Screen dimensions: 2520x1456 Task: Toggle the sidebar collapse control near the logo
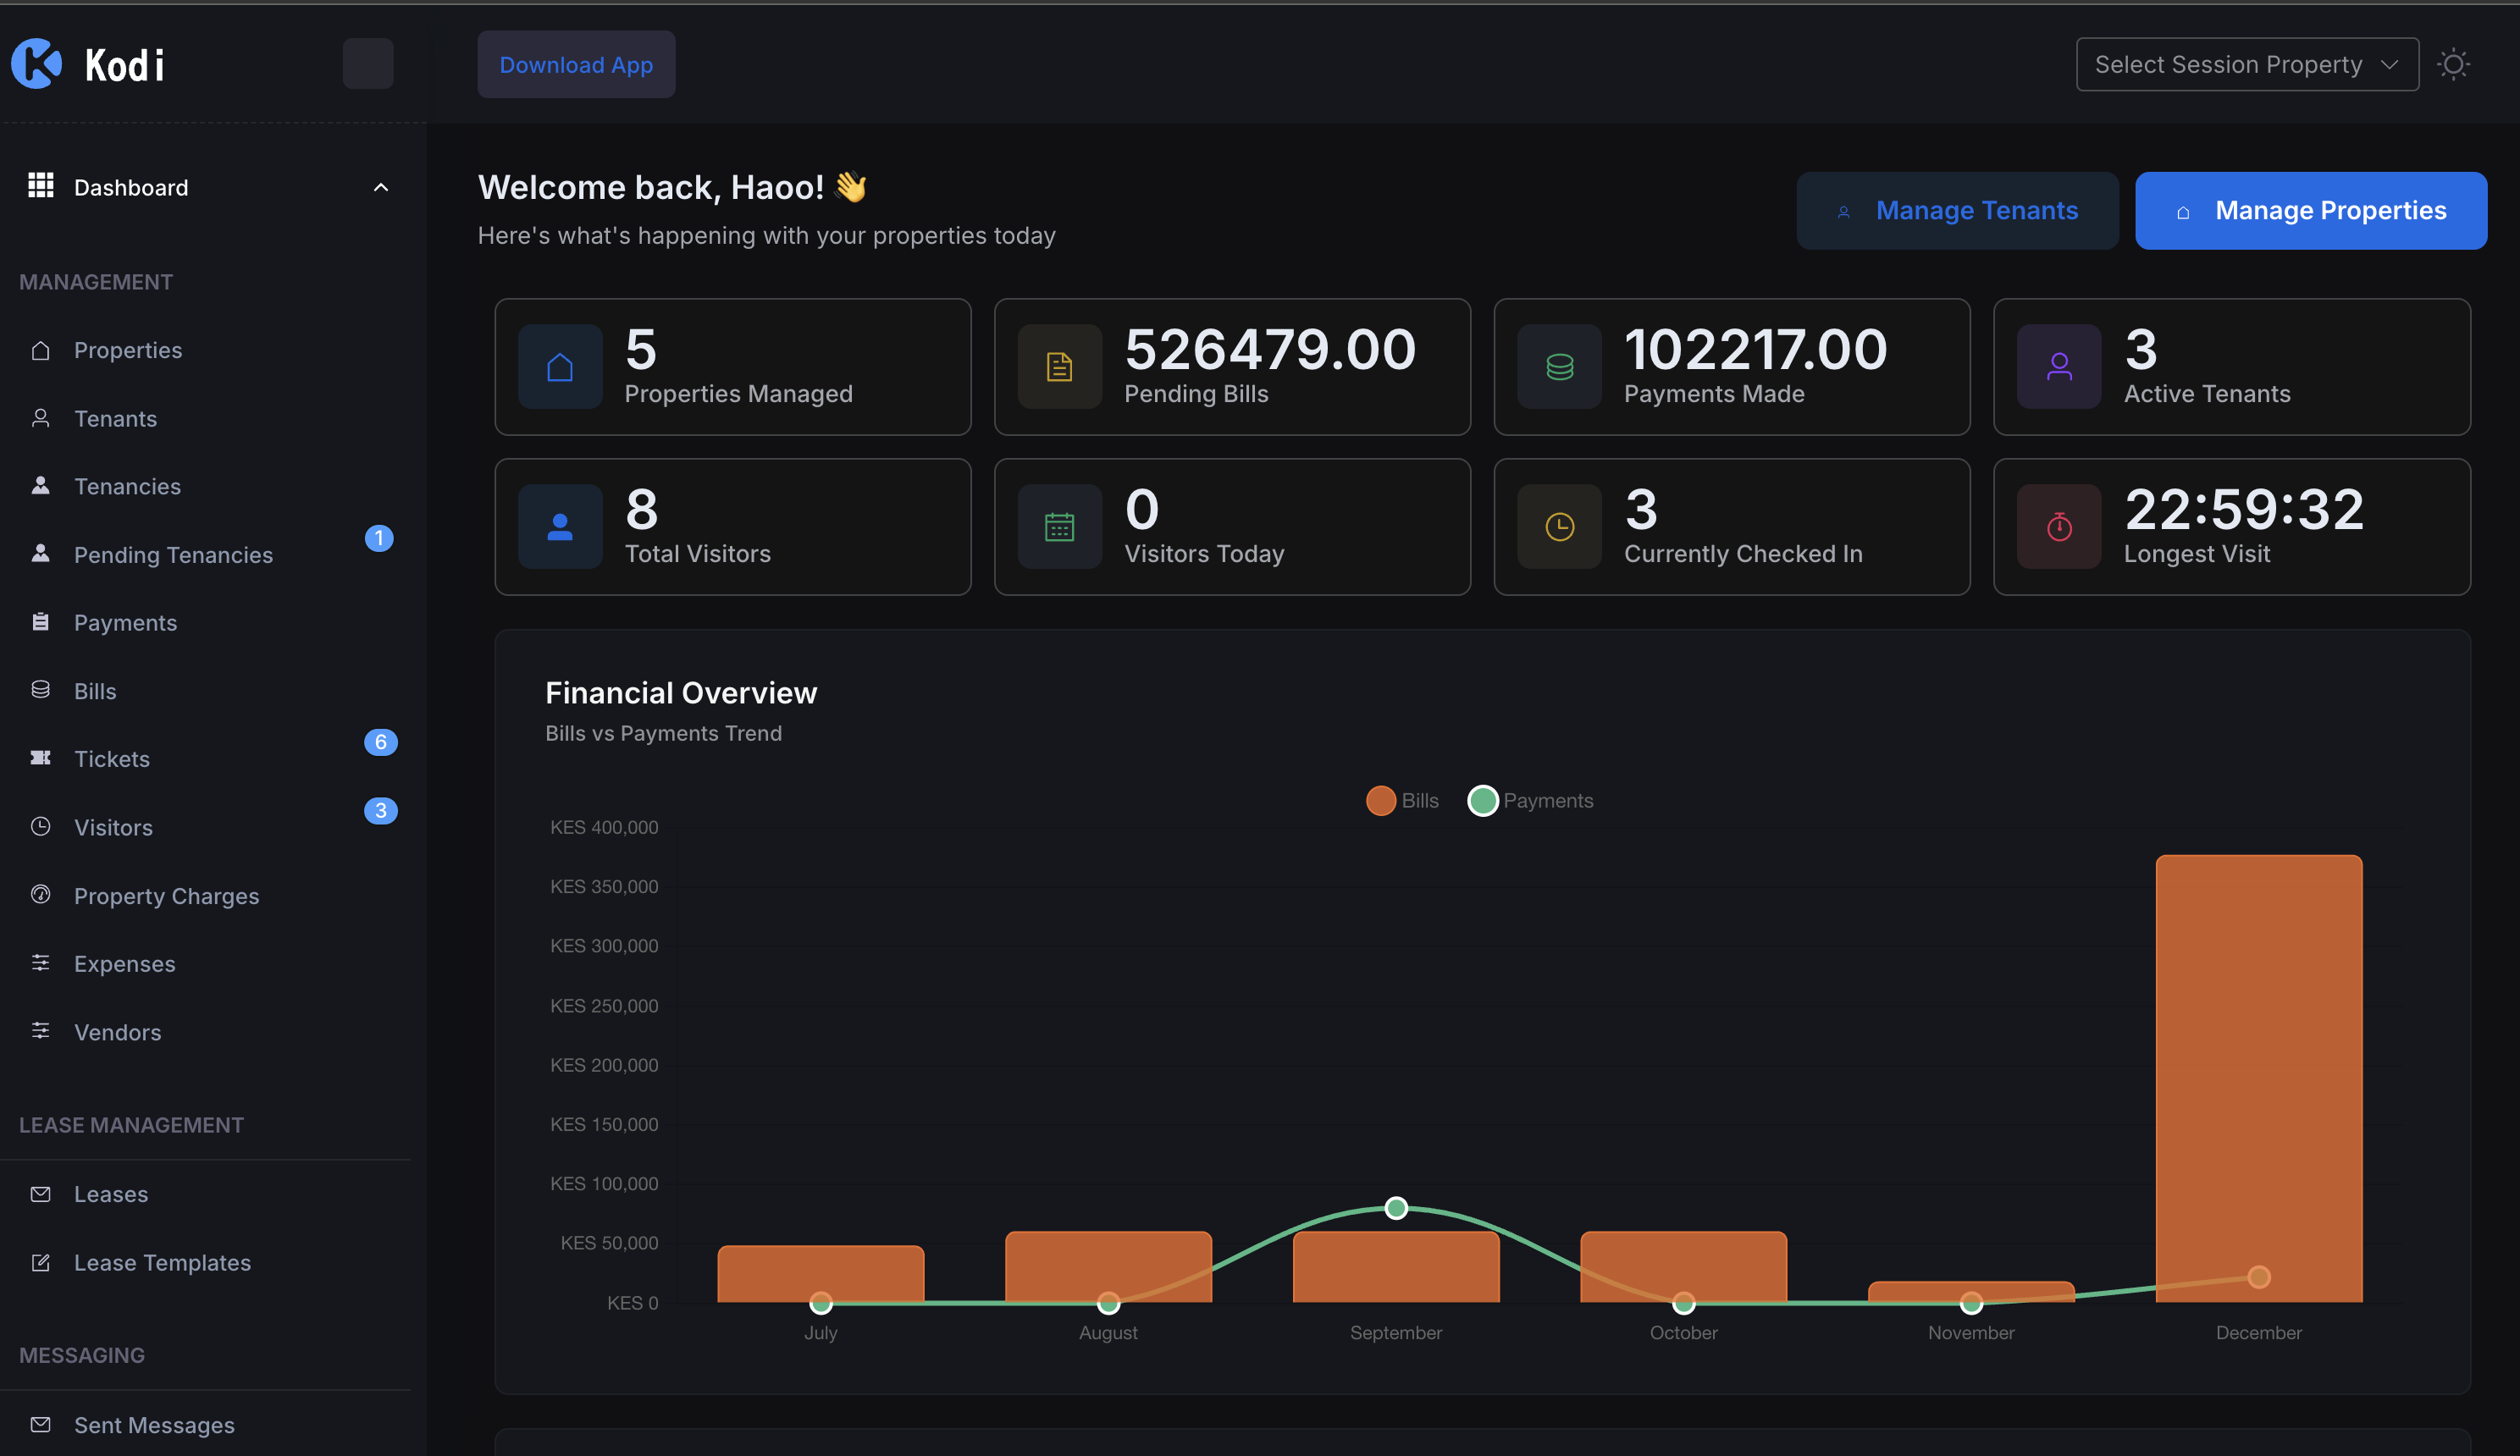click(367, 63)
